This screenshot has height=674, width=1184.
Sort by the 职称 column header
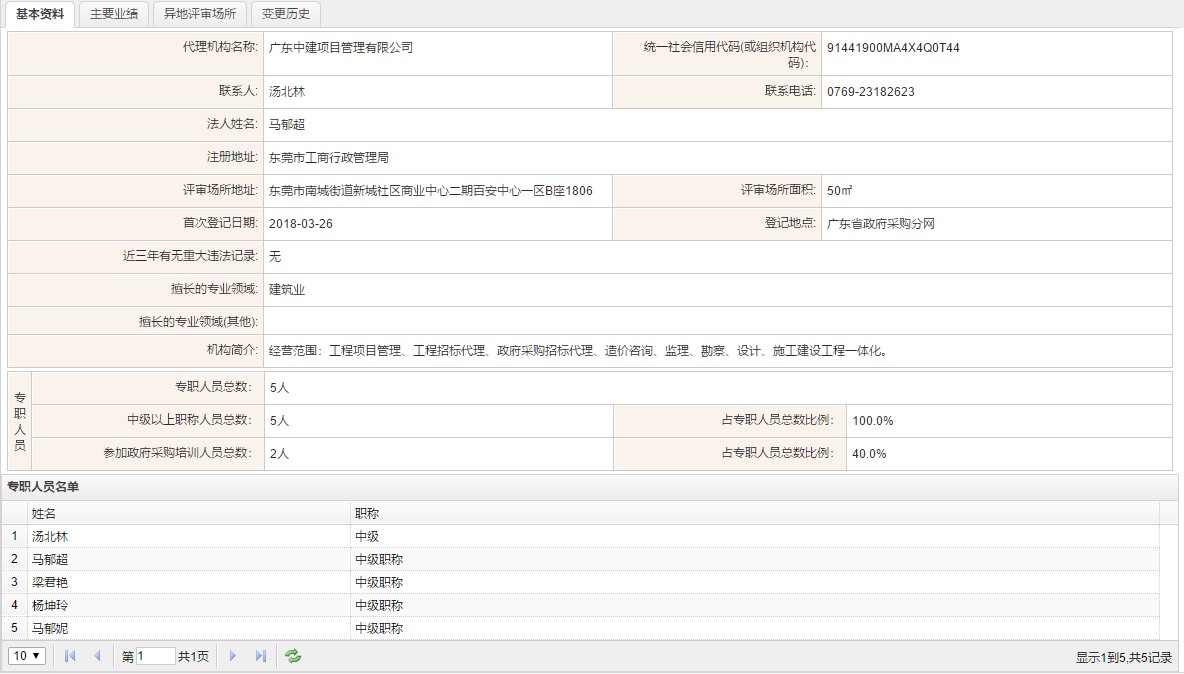755,513
